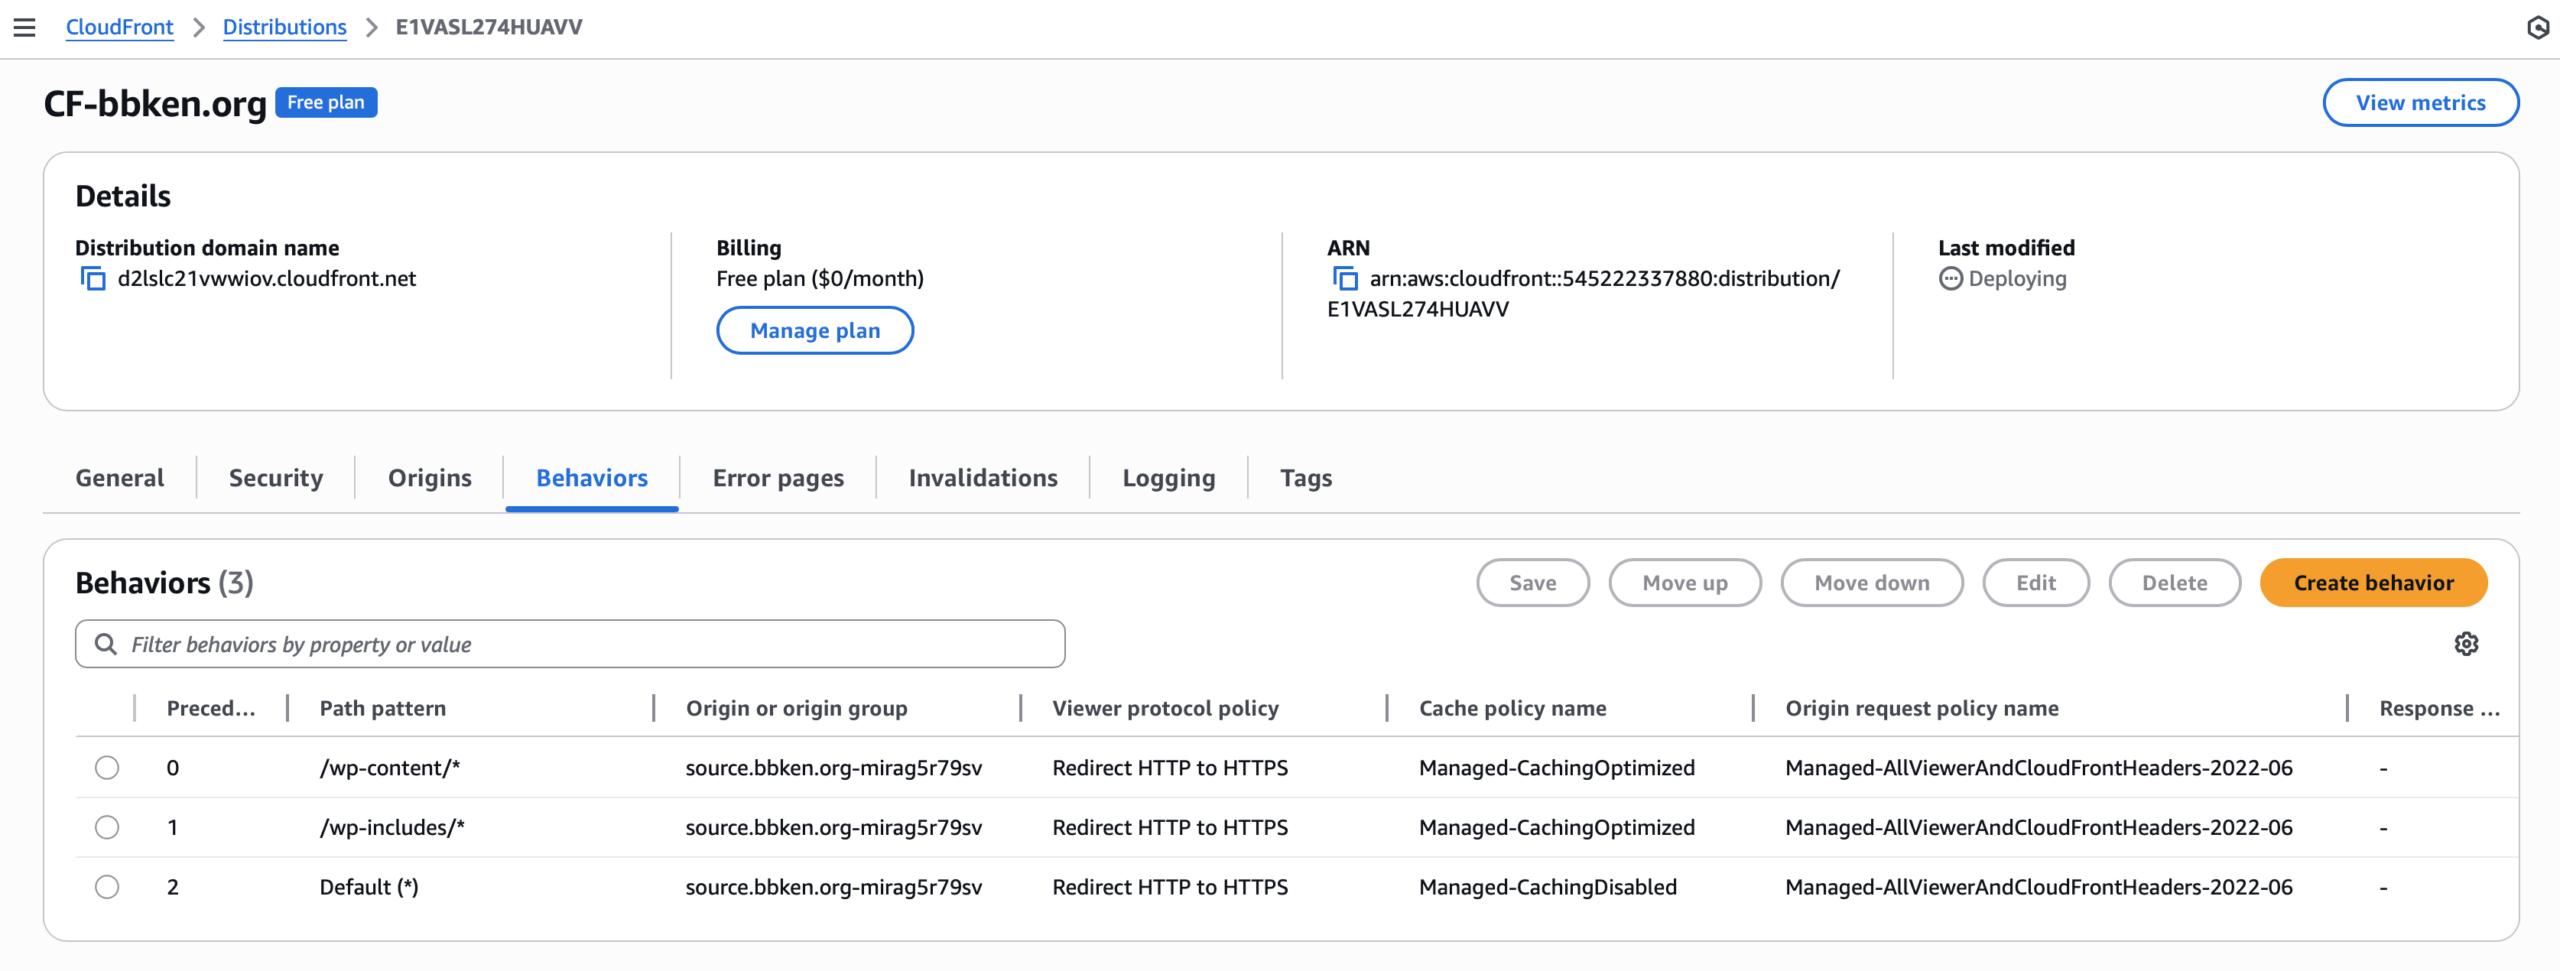Viewport: 2560px width, 971px height.
Task: Click the top-right hexagon panel icon
Action: point(2537,27)
